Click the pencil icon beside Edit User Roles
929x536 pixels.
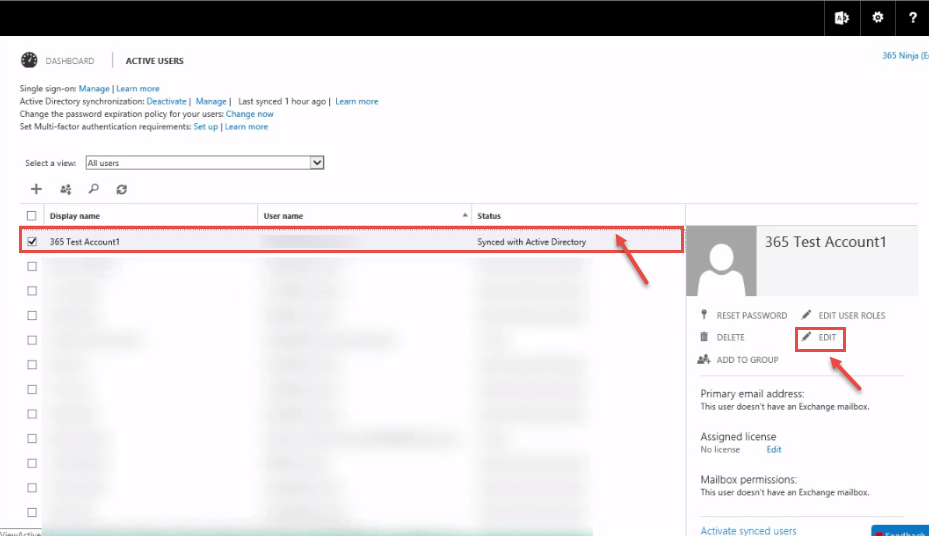tap(806, 314)
